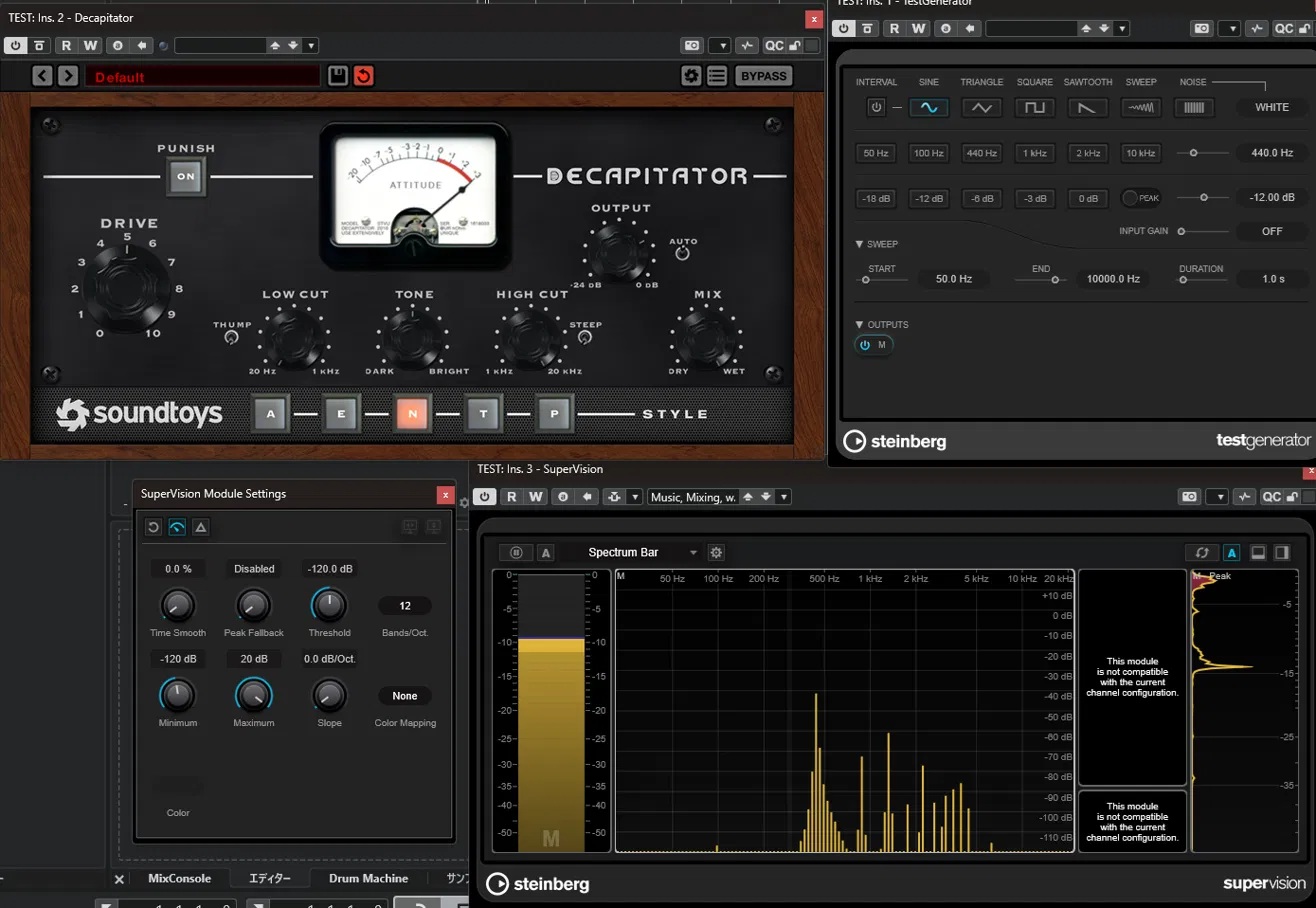Select the Sawtooth waveform in TestGenerator
The height and width of the screenshot is (908, 1316).
click(x=1087, y=107)
